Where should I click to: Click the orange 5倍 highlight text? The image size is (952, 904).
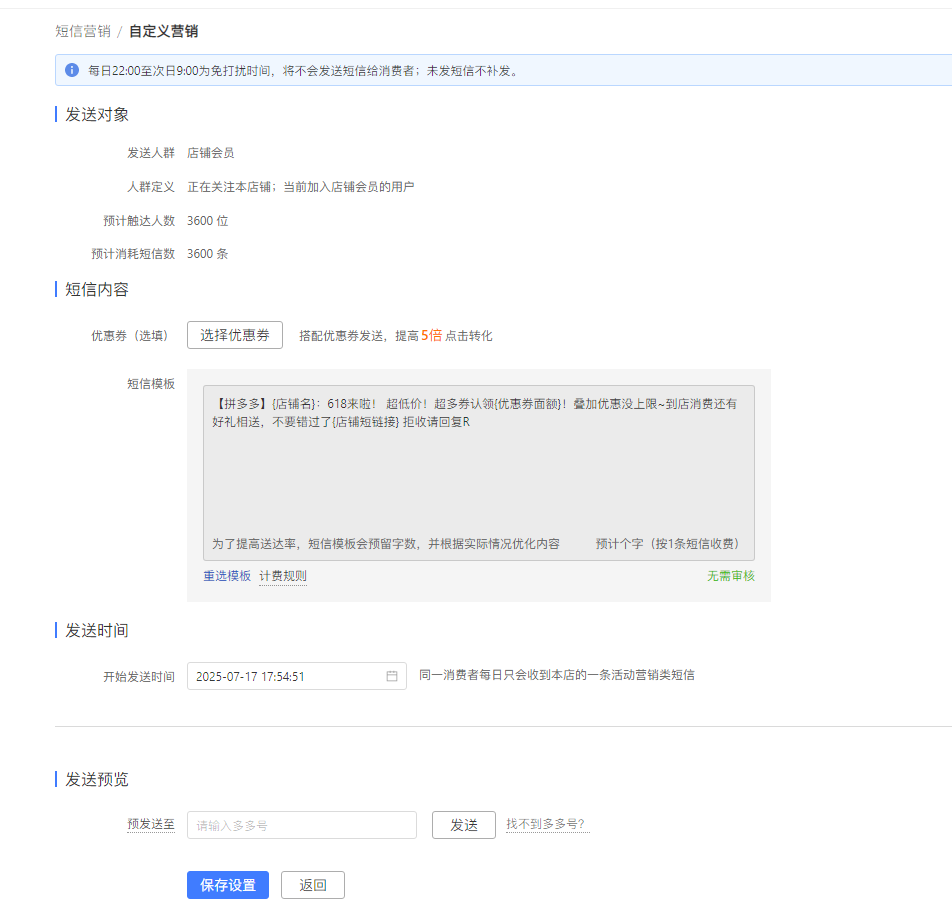[431, 335]
